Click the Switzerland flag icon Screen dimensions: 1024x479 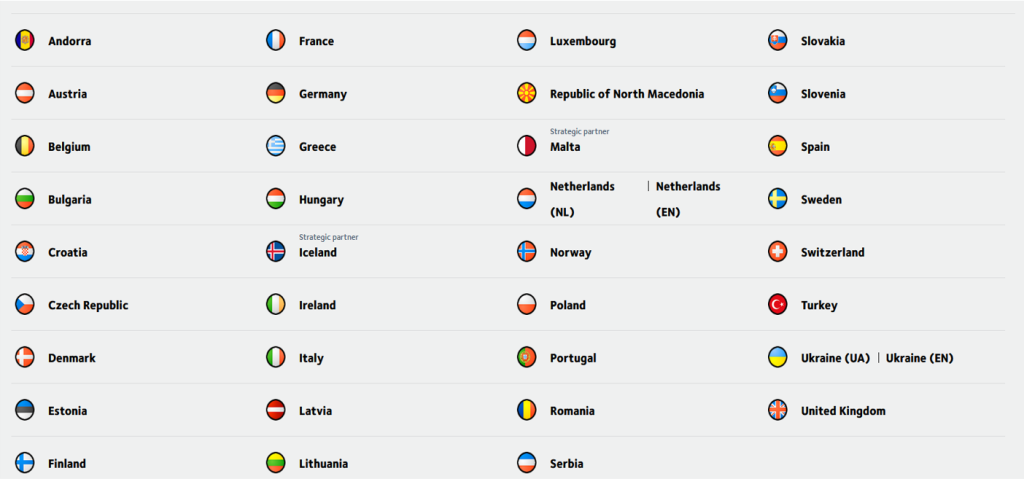778,252
